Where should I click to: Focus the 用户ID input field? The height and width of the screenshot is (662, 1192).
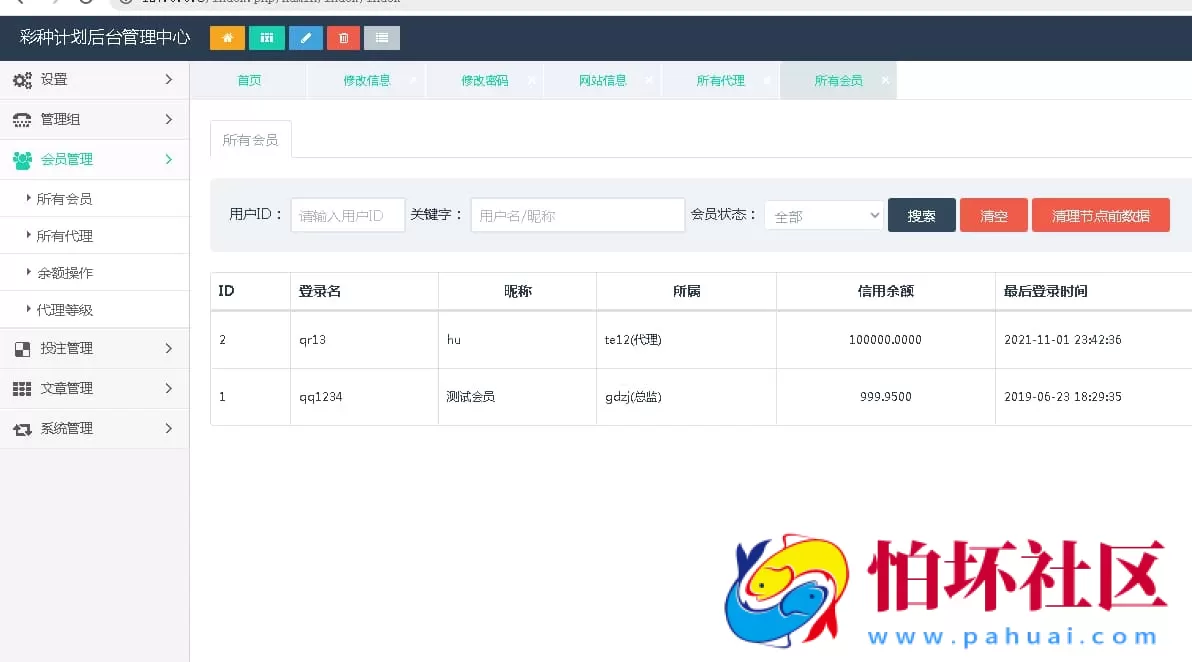[348, 215]
